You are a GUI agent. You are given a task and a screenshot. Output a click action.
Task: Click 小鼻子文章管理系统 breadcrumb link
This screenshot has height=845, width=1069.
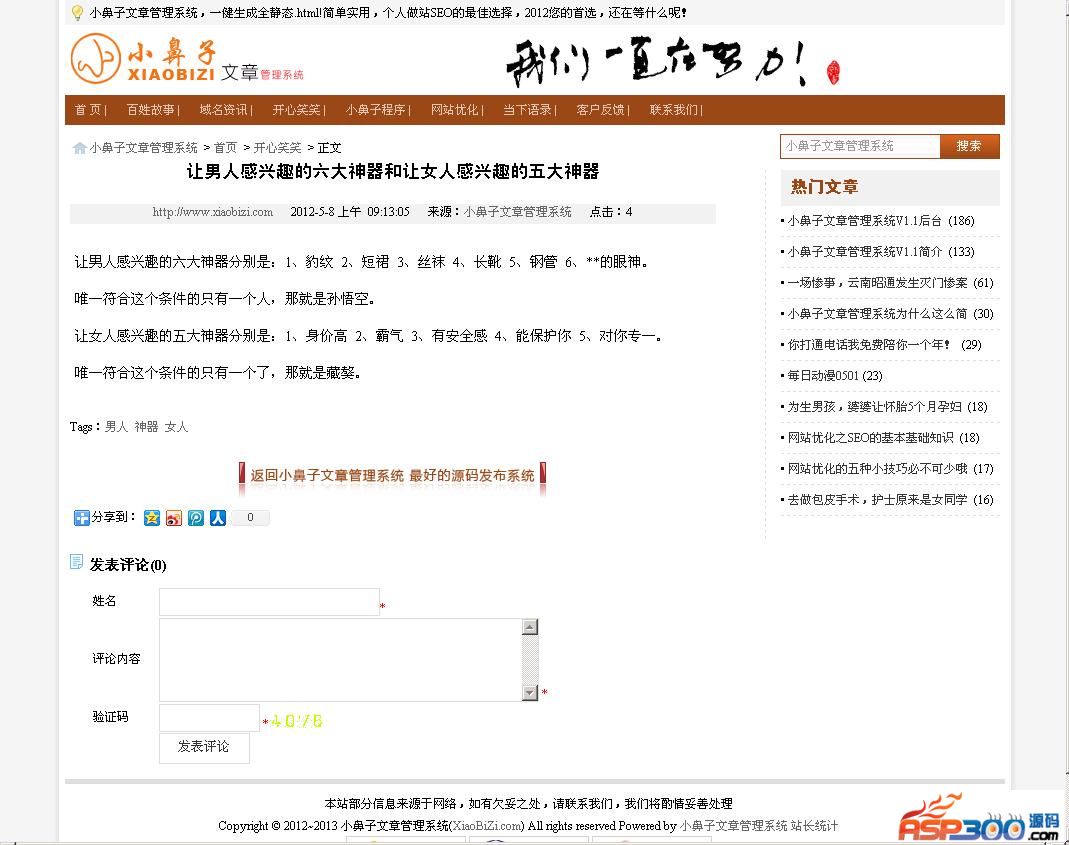click(144, 148)
